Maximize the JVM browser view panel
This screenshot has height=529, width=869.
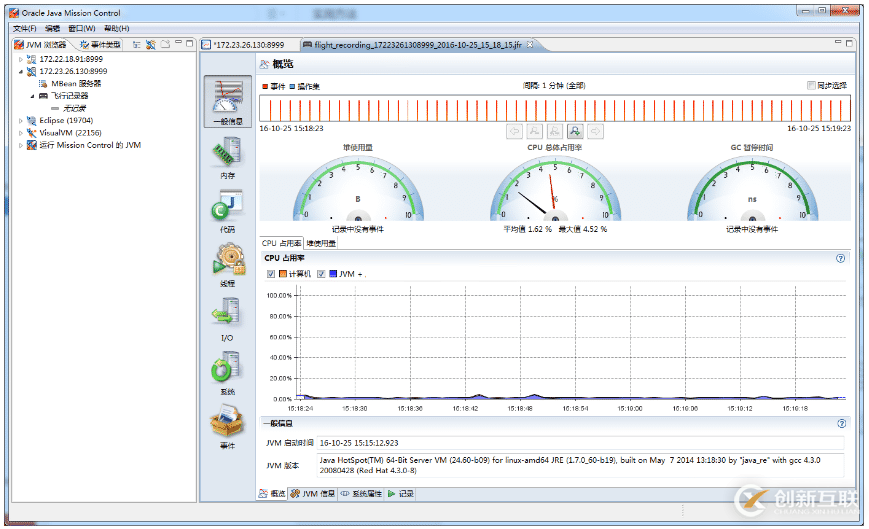190,43
